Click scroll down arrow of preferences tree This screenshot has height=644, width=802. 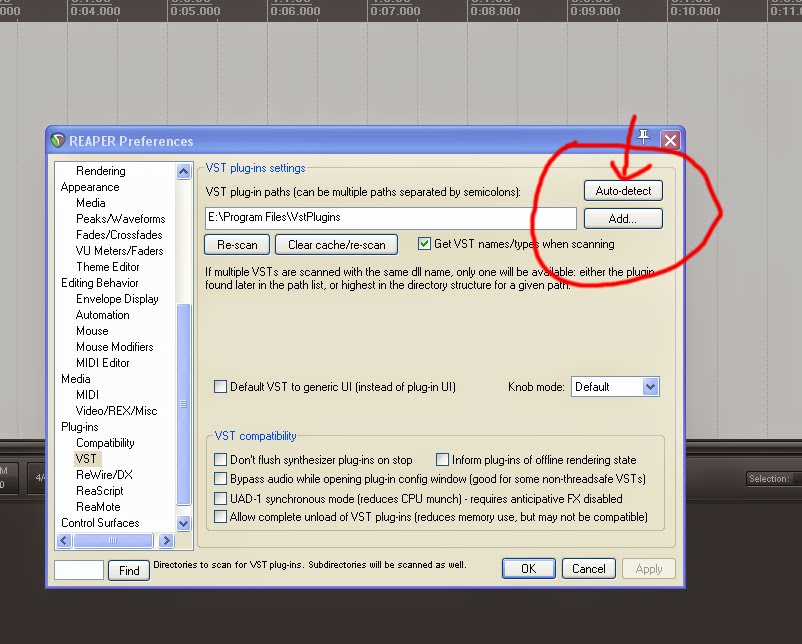click(x=184, y=523)
